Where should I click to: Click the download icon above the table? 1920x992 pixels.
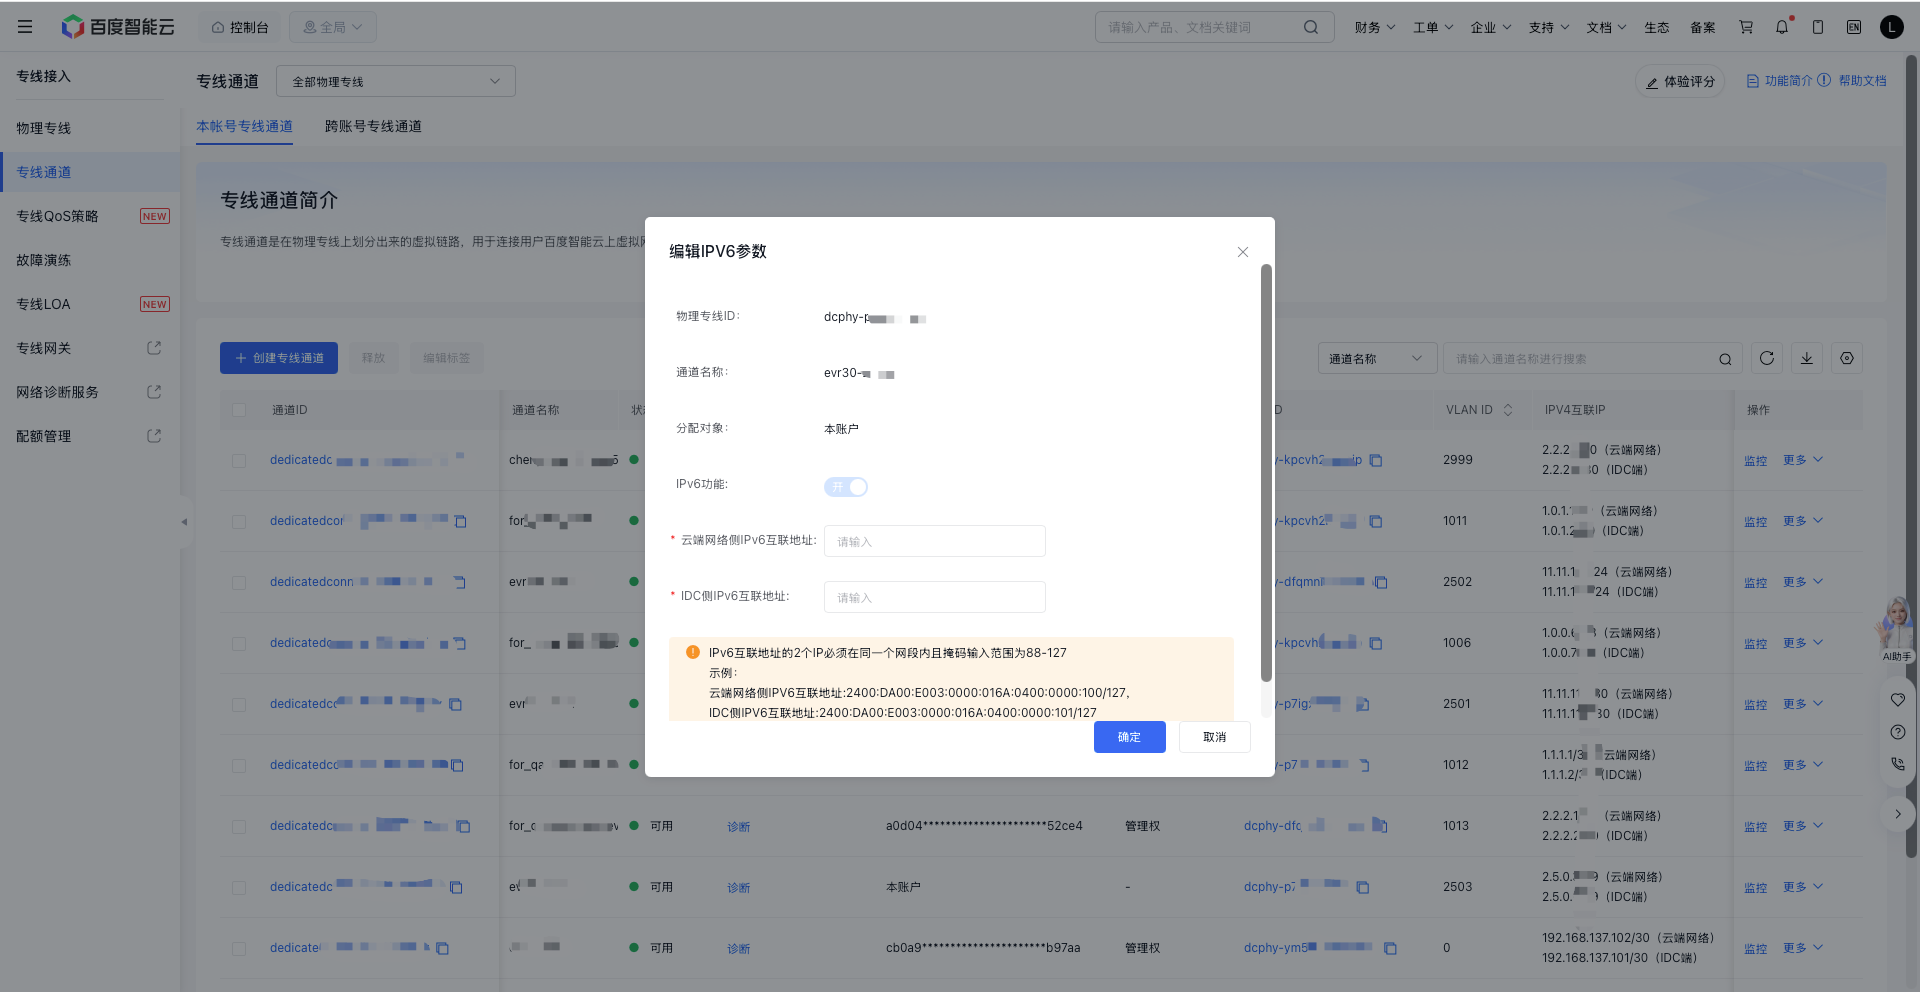click(x=1807, y=358)
